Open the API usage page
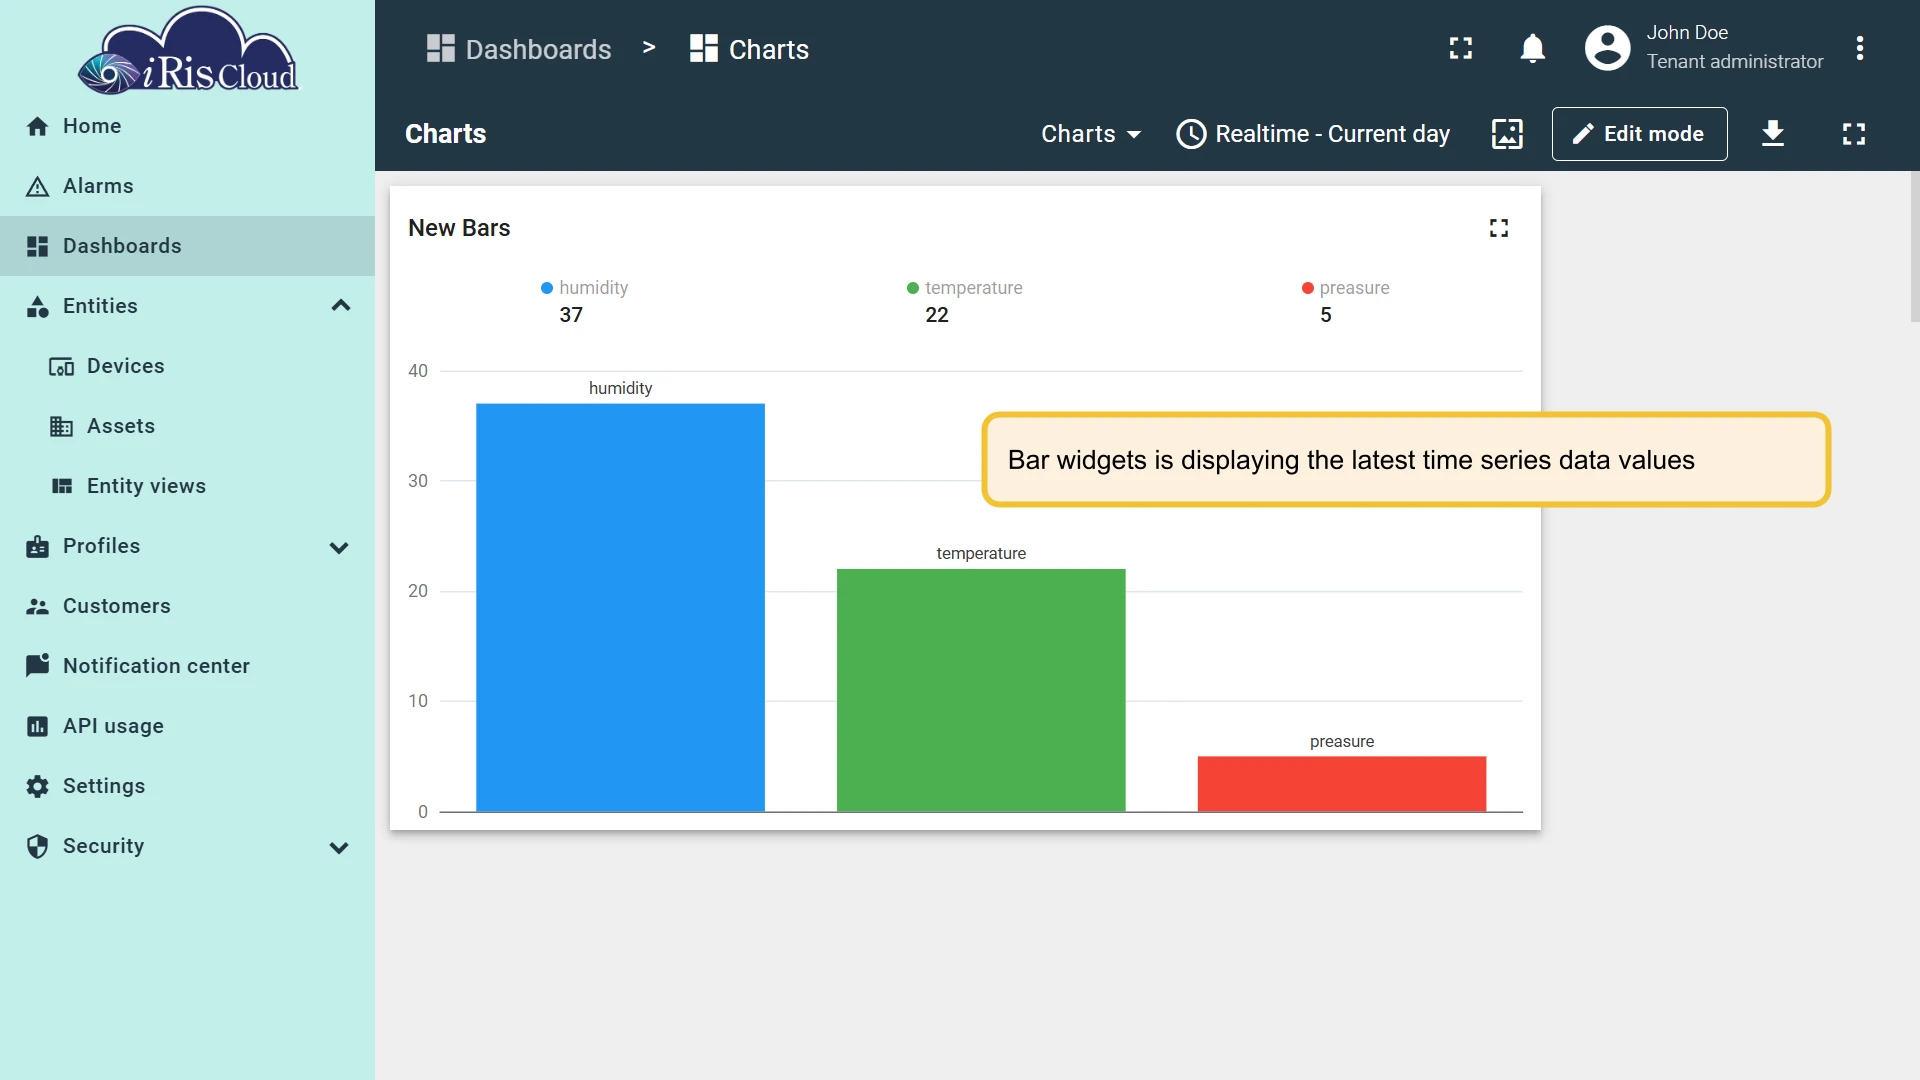1920x1080 pixels. click(187, 726)
